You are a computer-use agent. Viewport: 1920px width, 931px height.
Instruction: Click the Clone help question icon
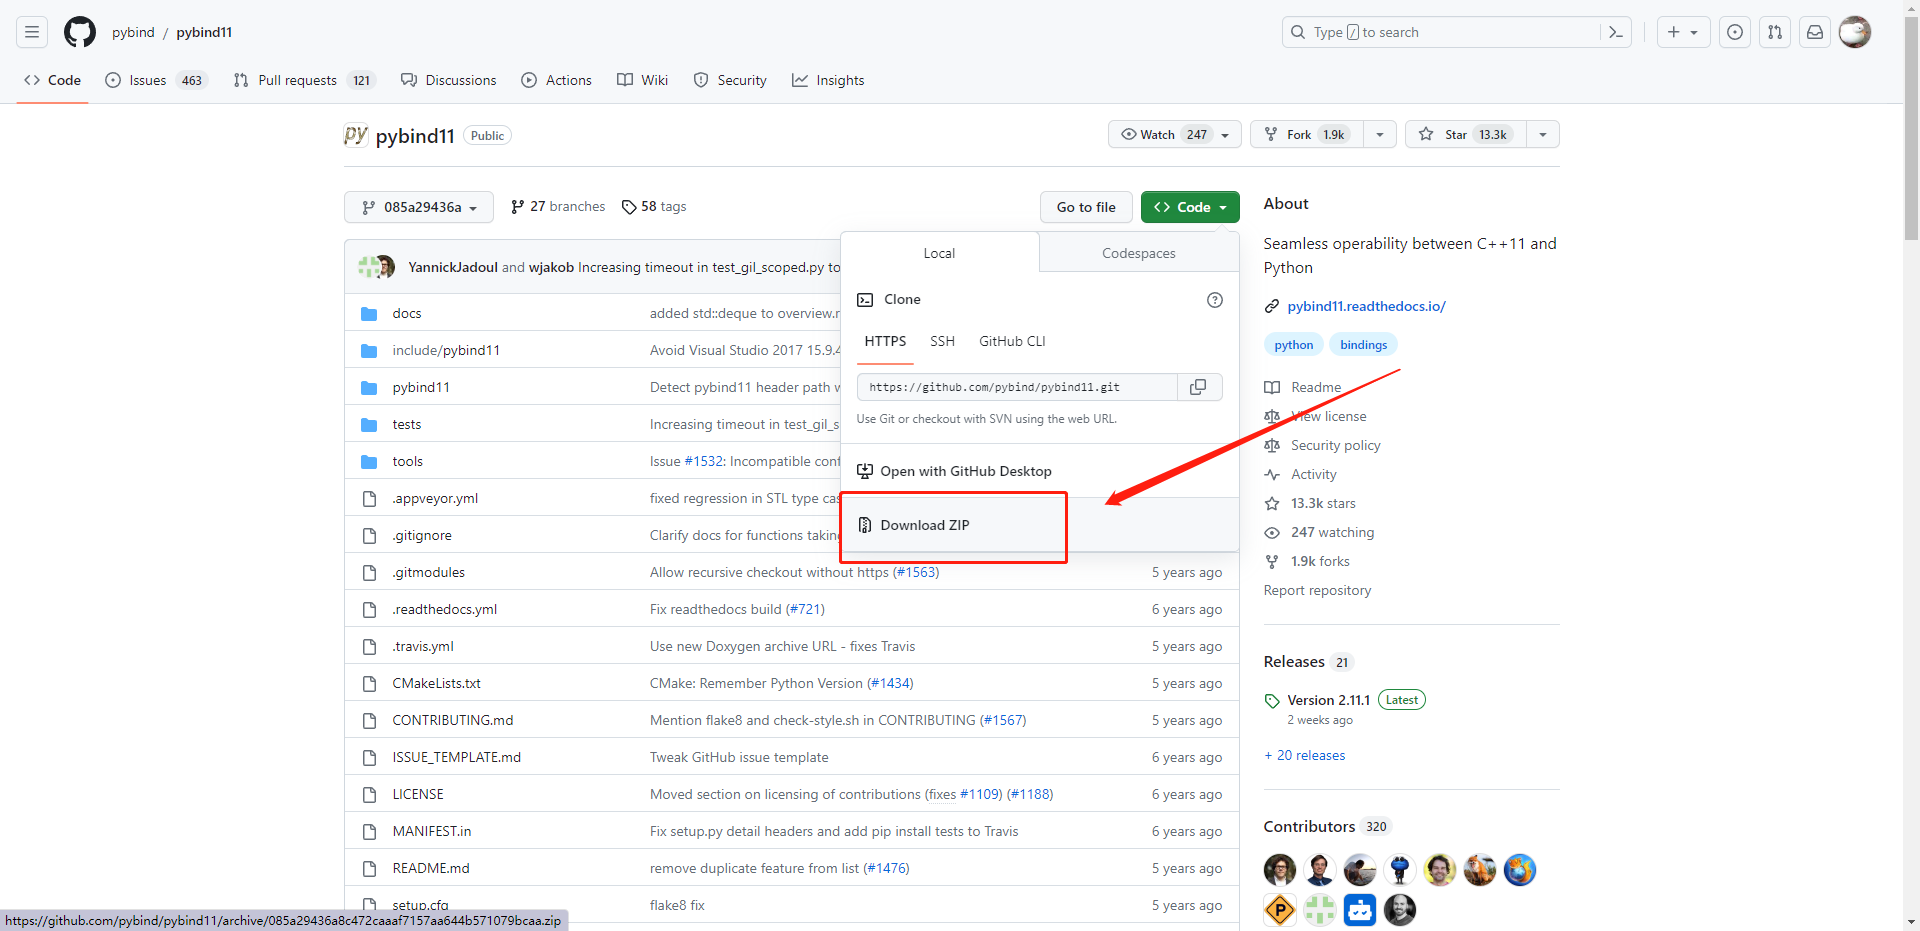pos(1215,300)
